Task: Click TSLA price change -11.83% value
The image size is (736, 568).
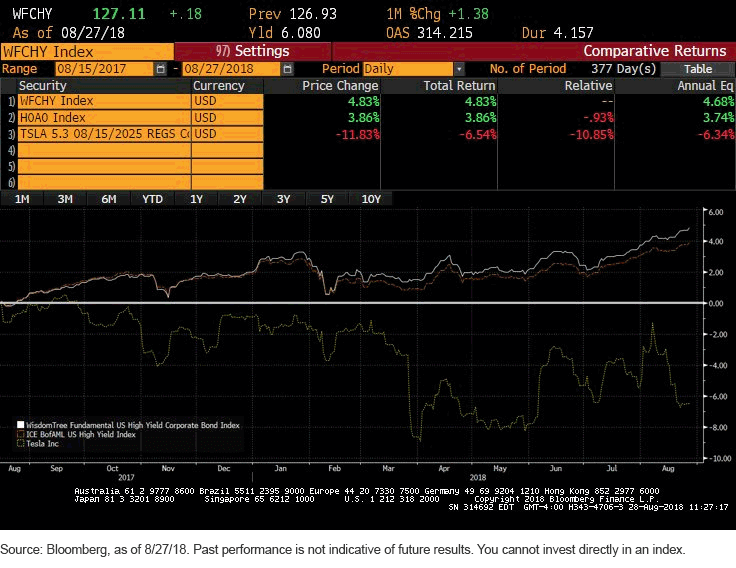Action: (x=357, y=134)
